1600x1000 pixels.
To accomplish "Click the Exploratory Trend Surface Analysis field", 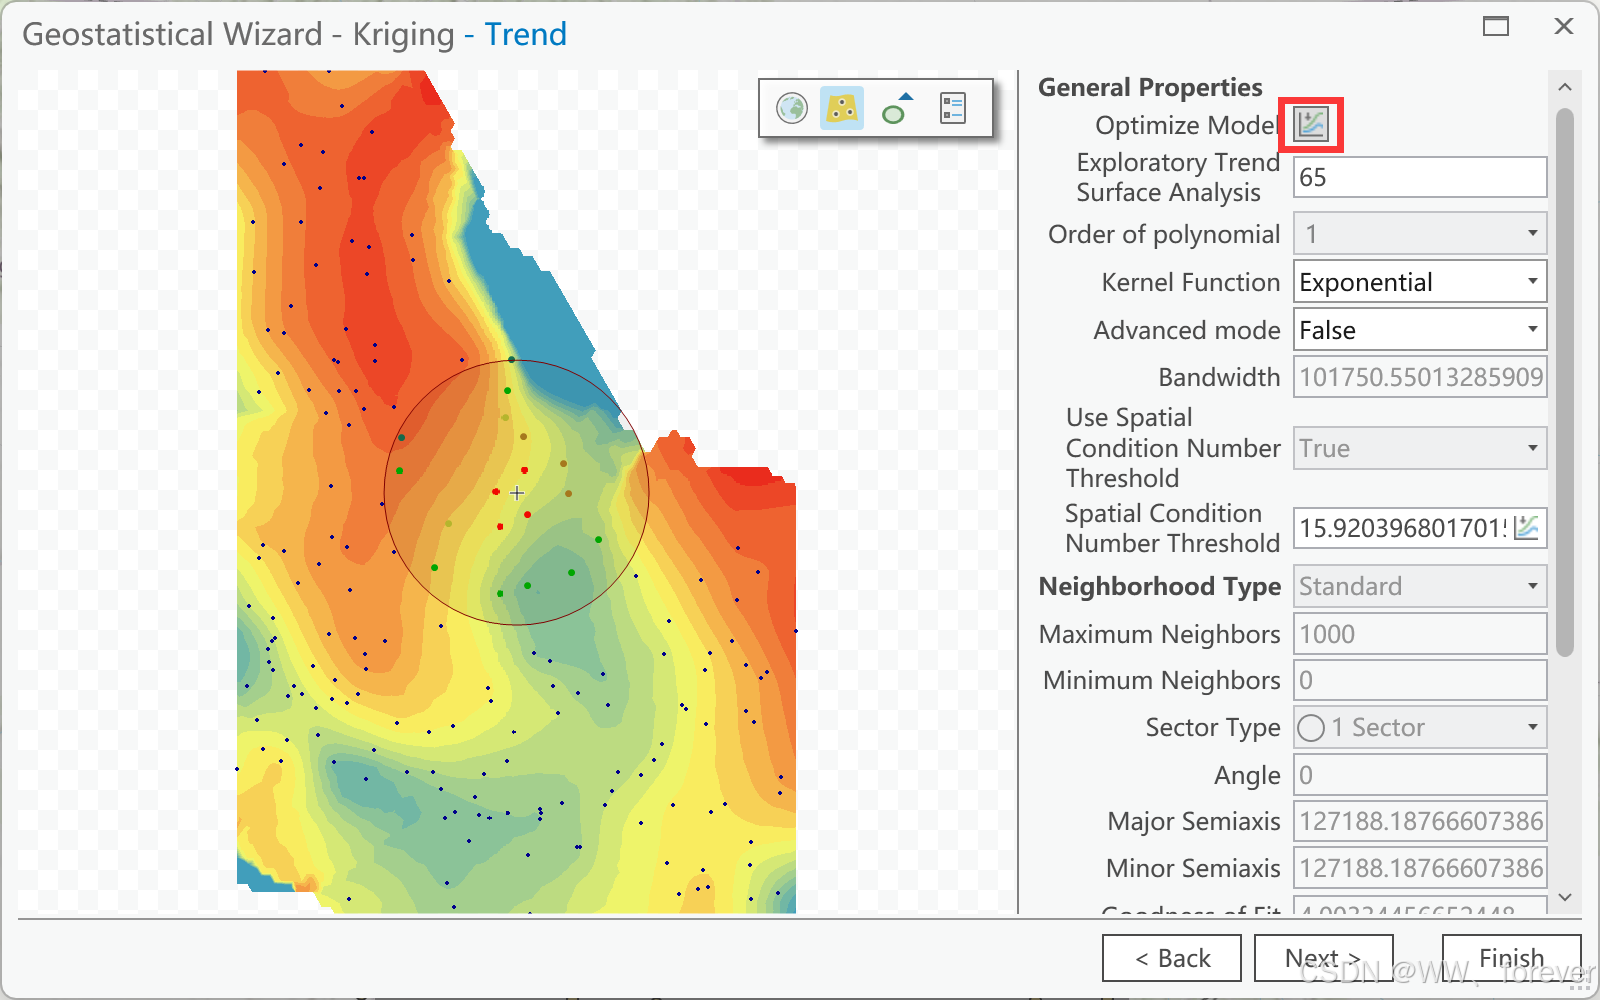I will point(1420,177).
